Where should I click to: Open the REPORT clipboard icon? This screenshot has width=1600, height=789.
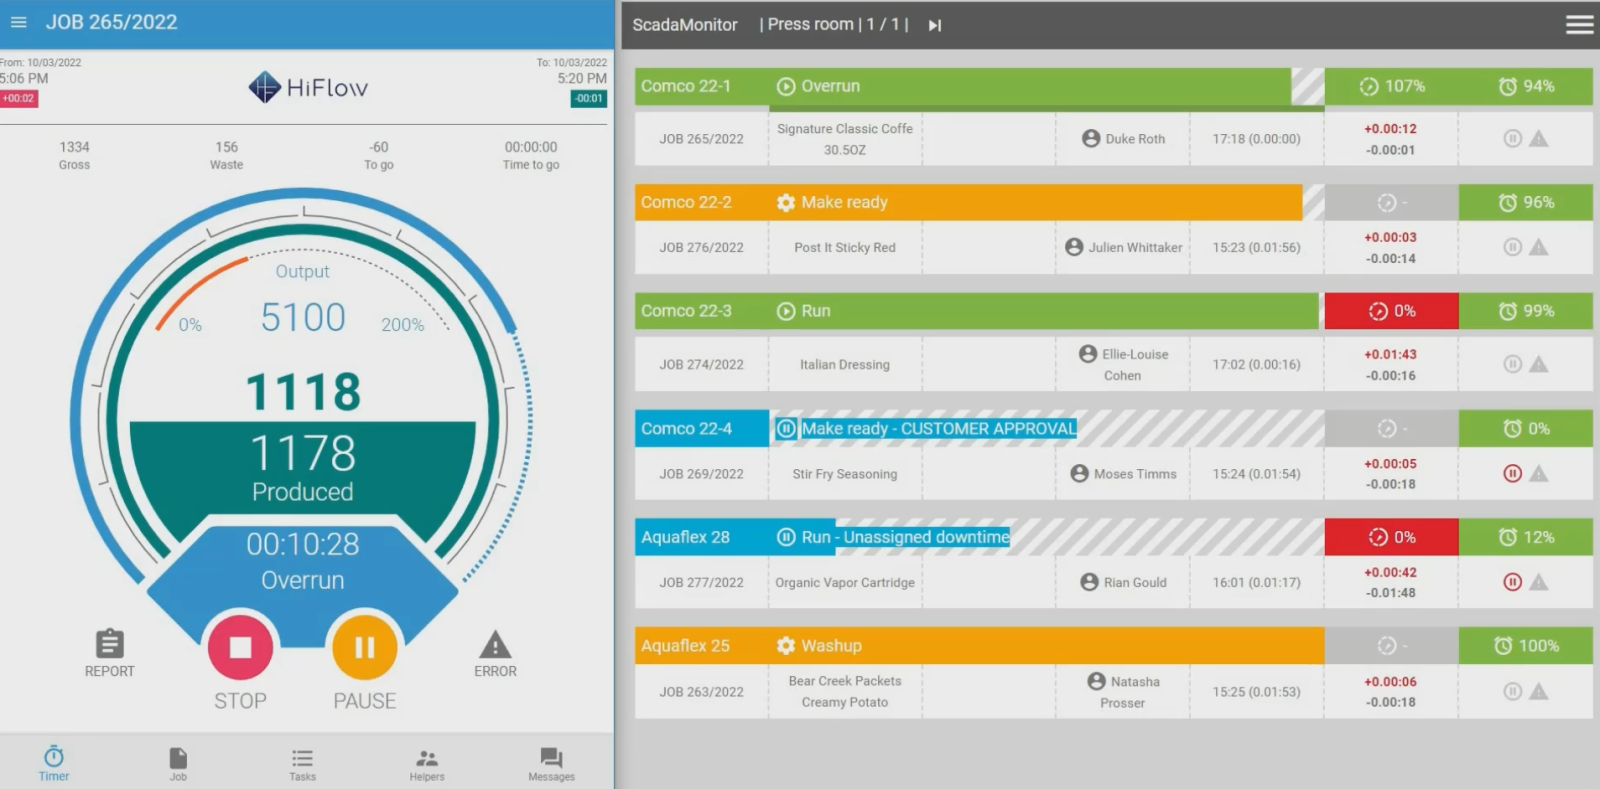tap(109, 643)
